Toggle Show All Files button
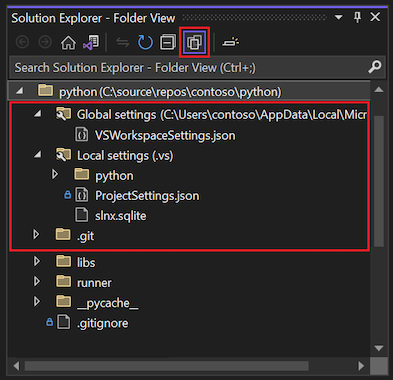The height and width of the screenshot is (380, 393). click(195, 43)
